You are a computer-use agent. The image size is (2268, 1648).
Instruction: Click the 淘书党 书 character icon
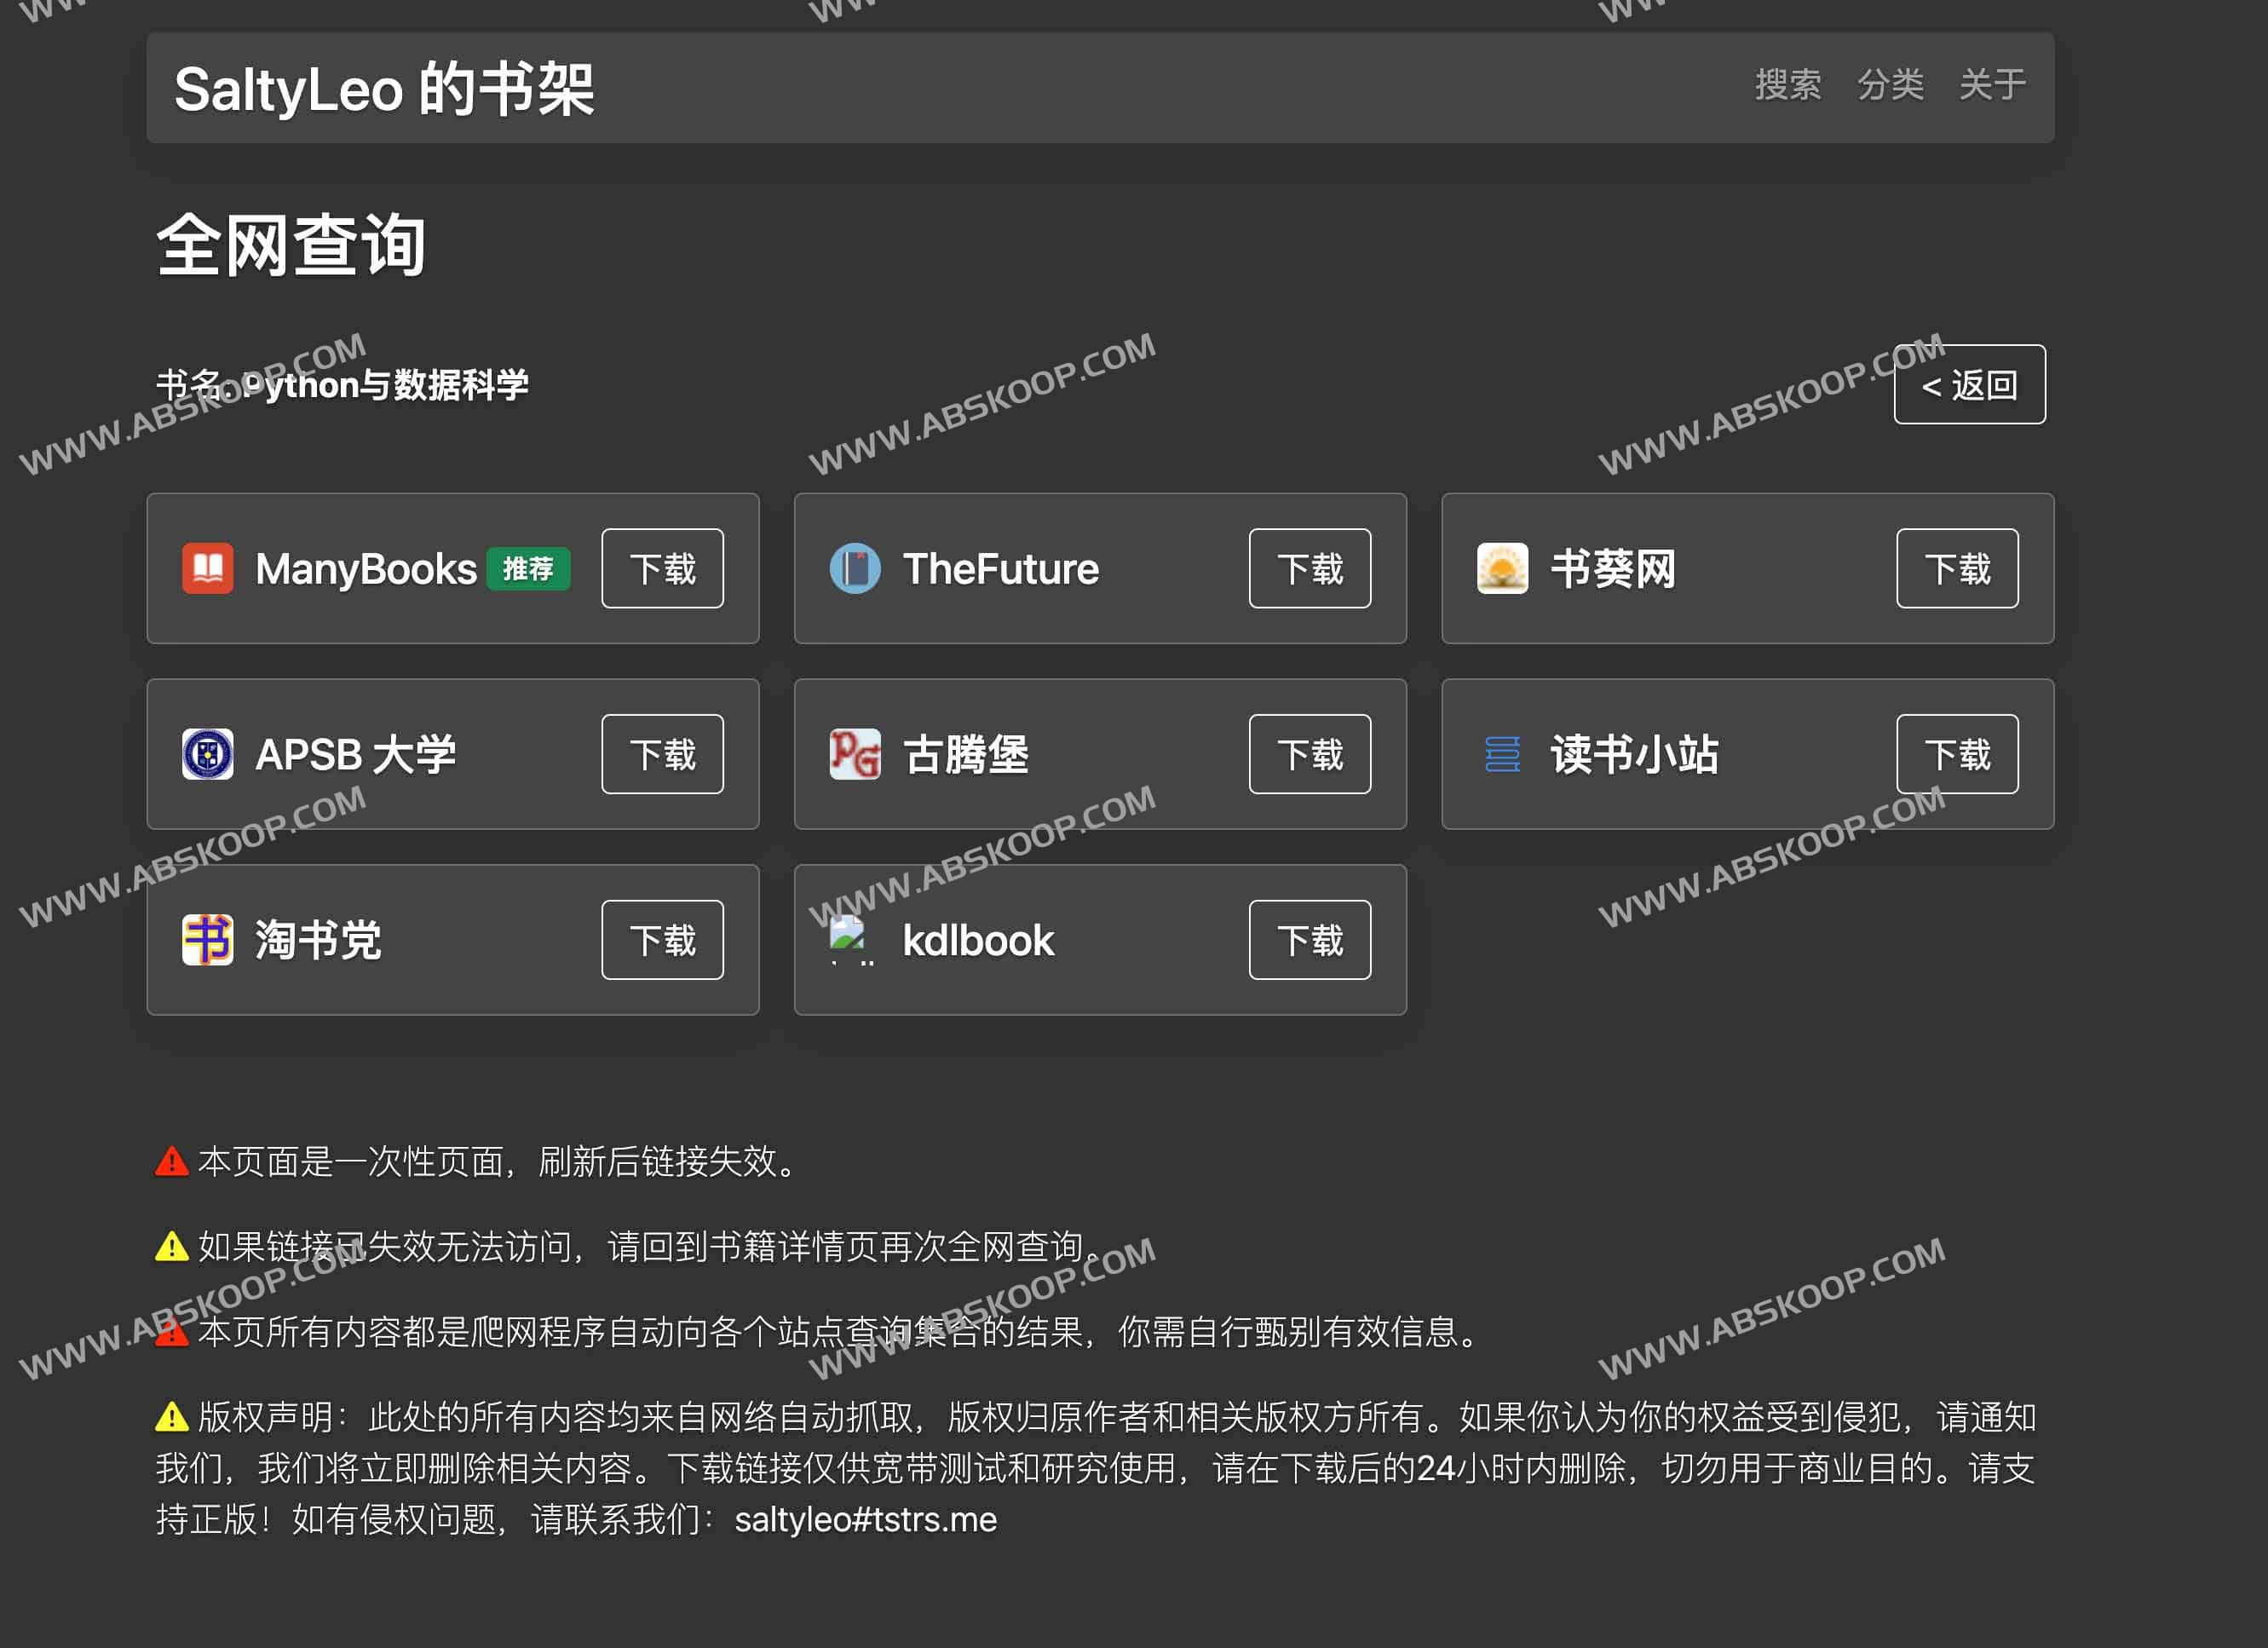click(207, 940)
